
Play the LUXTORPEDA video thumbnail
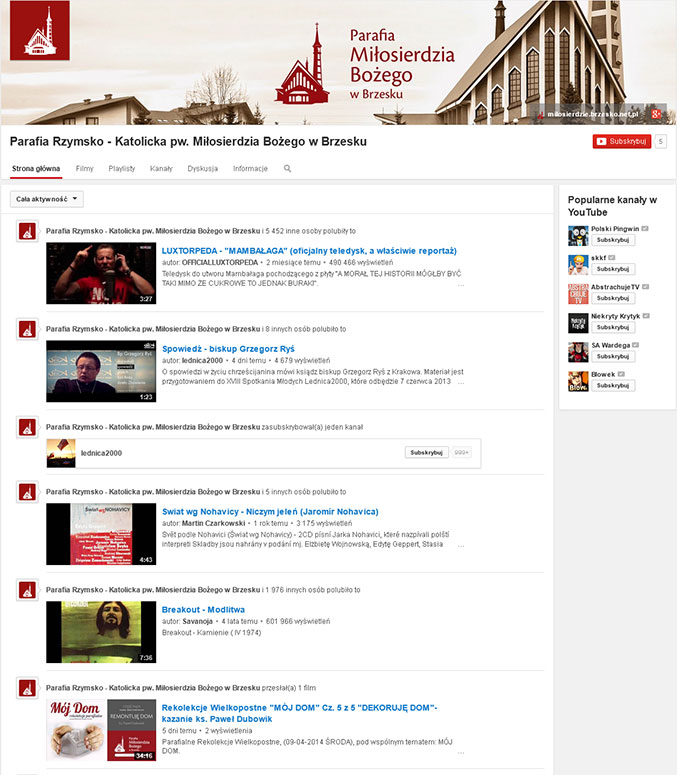(101, 273)
